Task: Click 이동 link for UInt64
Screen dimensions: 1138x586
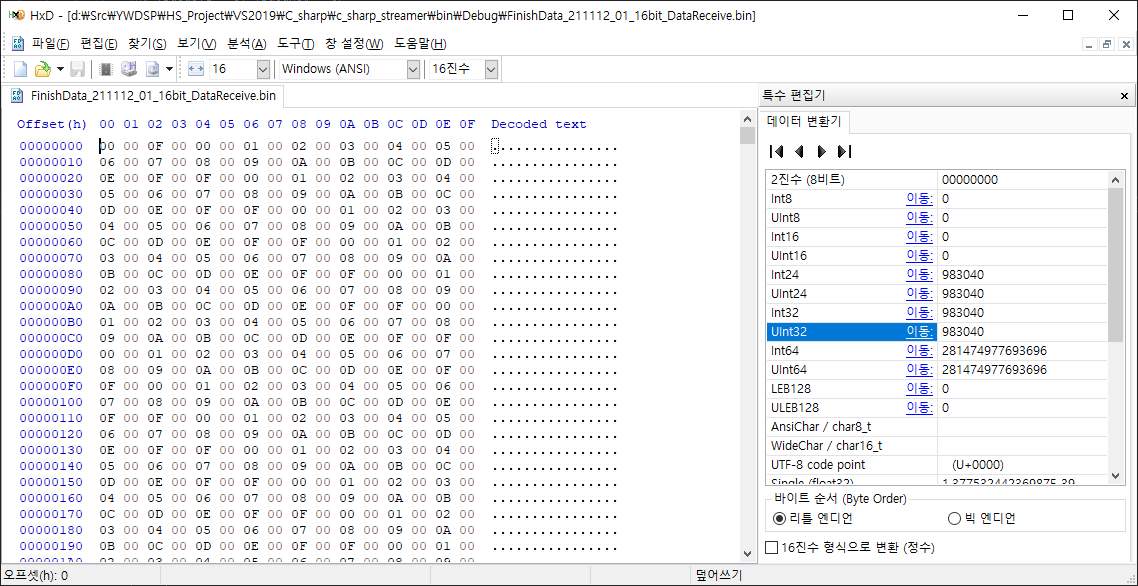Action: click(920, 370)
